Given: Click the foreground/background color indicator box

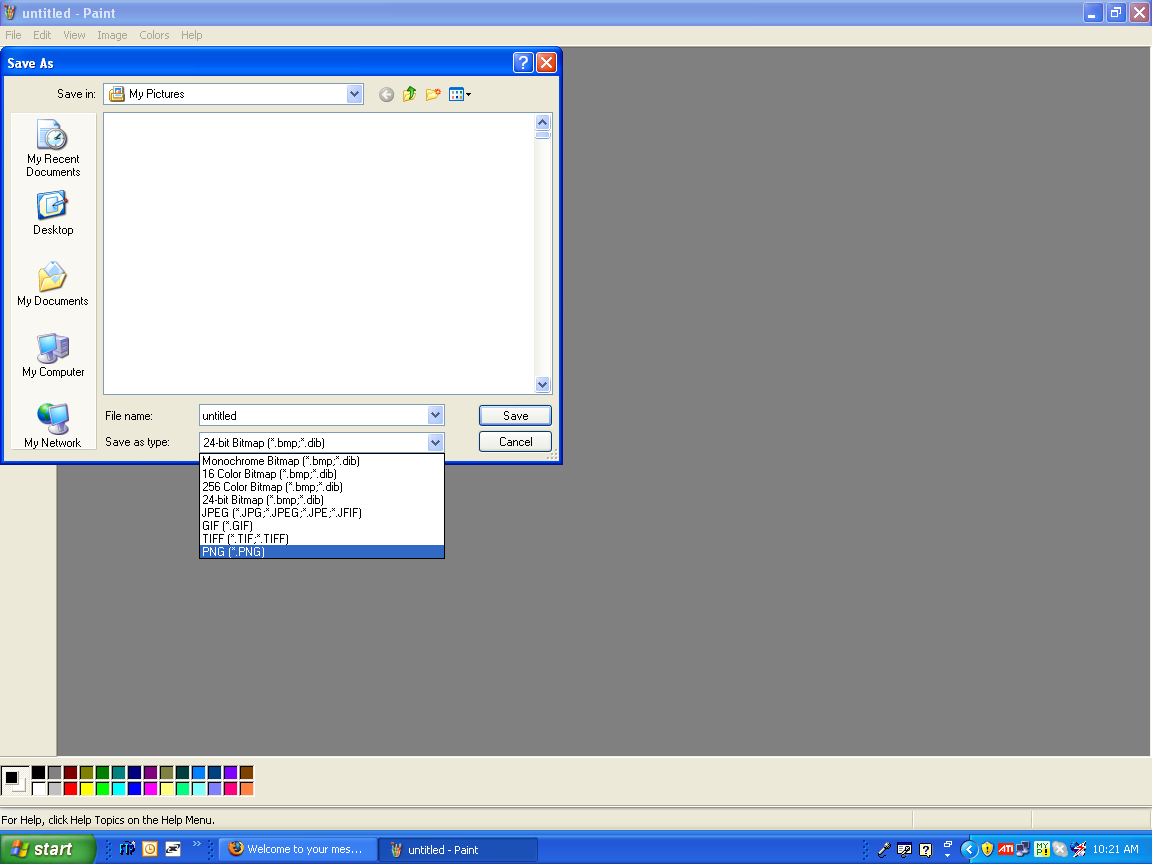Looking at the screenshot, I should click(x=14, y=780).
